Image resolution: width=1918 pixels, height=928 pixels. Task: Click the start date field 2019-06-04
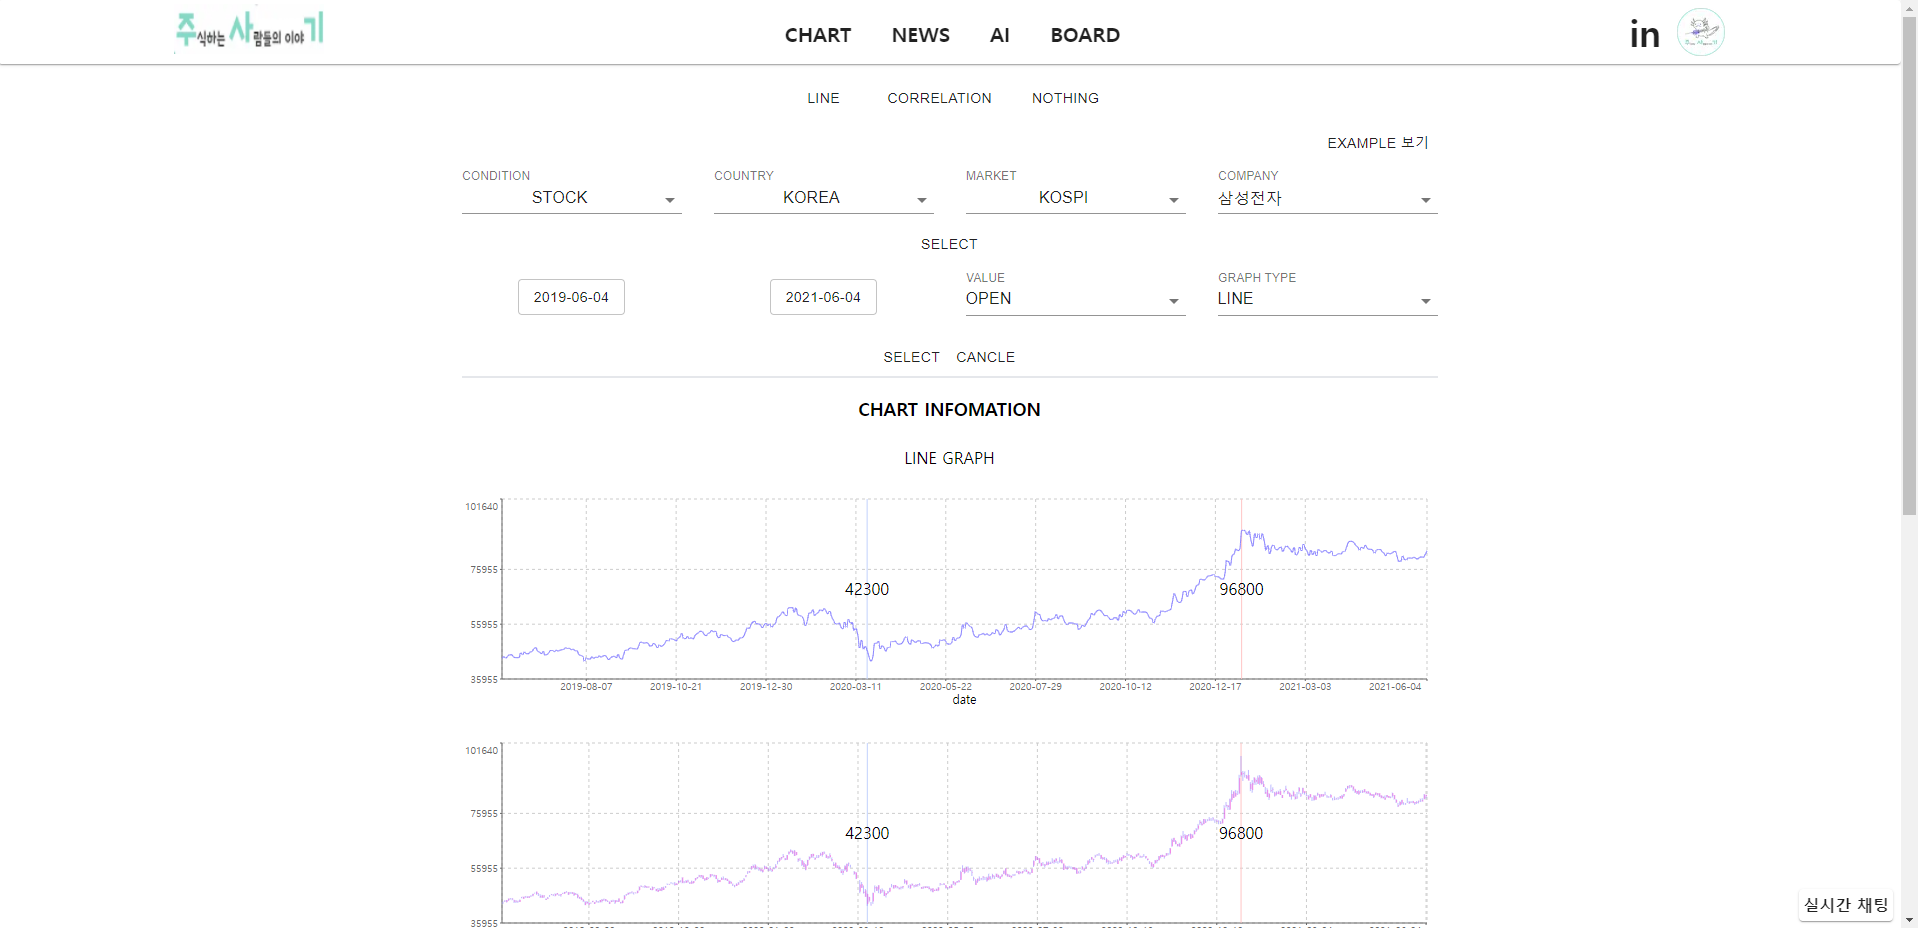pos(570,296)
